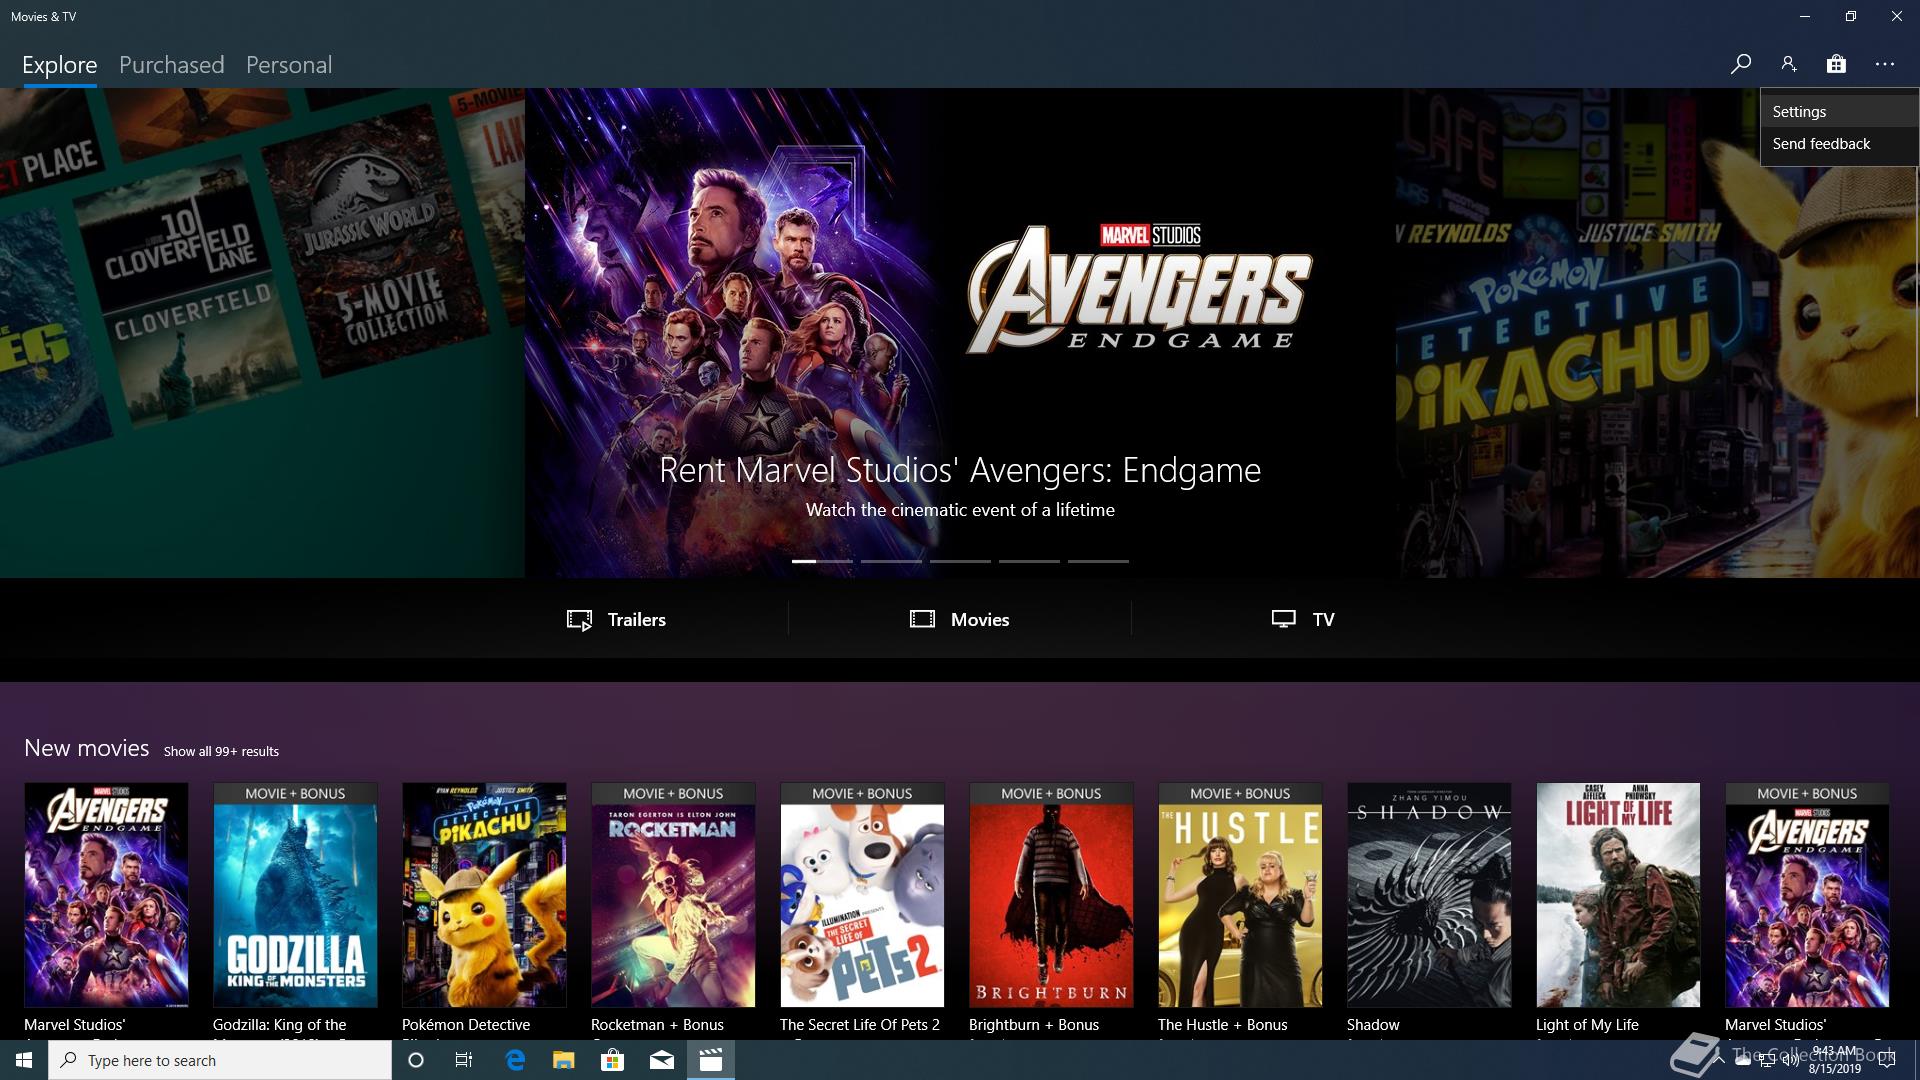Click the title 'Pokémon Detective'
Screen dimensions: 1920x1080
coord(466,1025)
